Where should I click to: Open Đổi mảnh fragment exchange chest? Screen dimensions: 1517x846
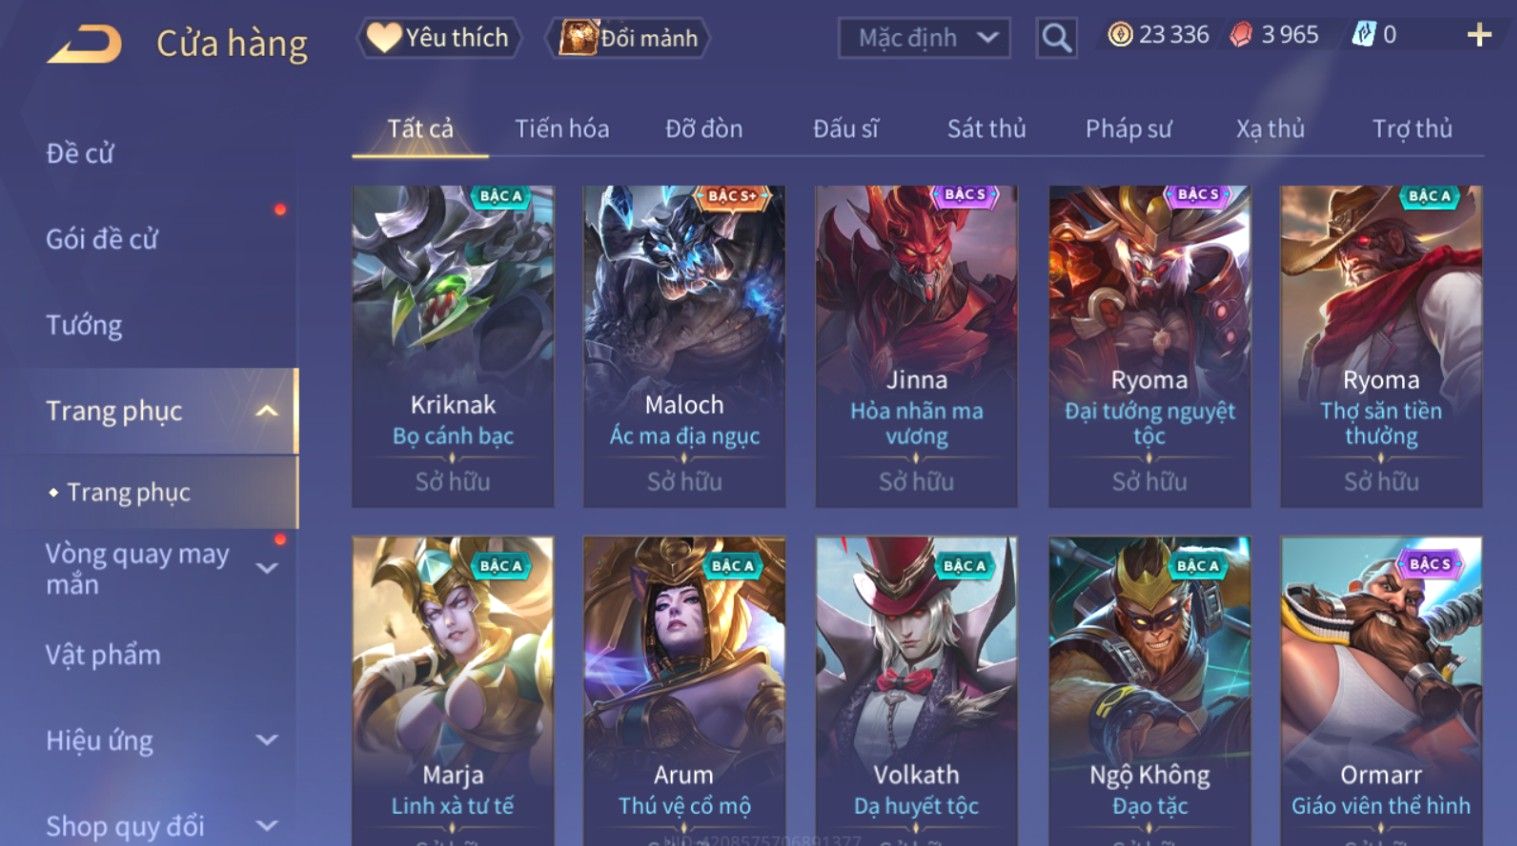pos(627,38)
